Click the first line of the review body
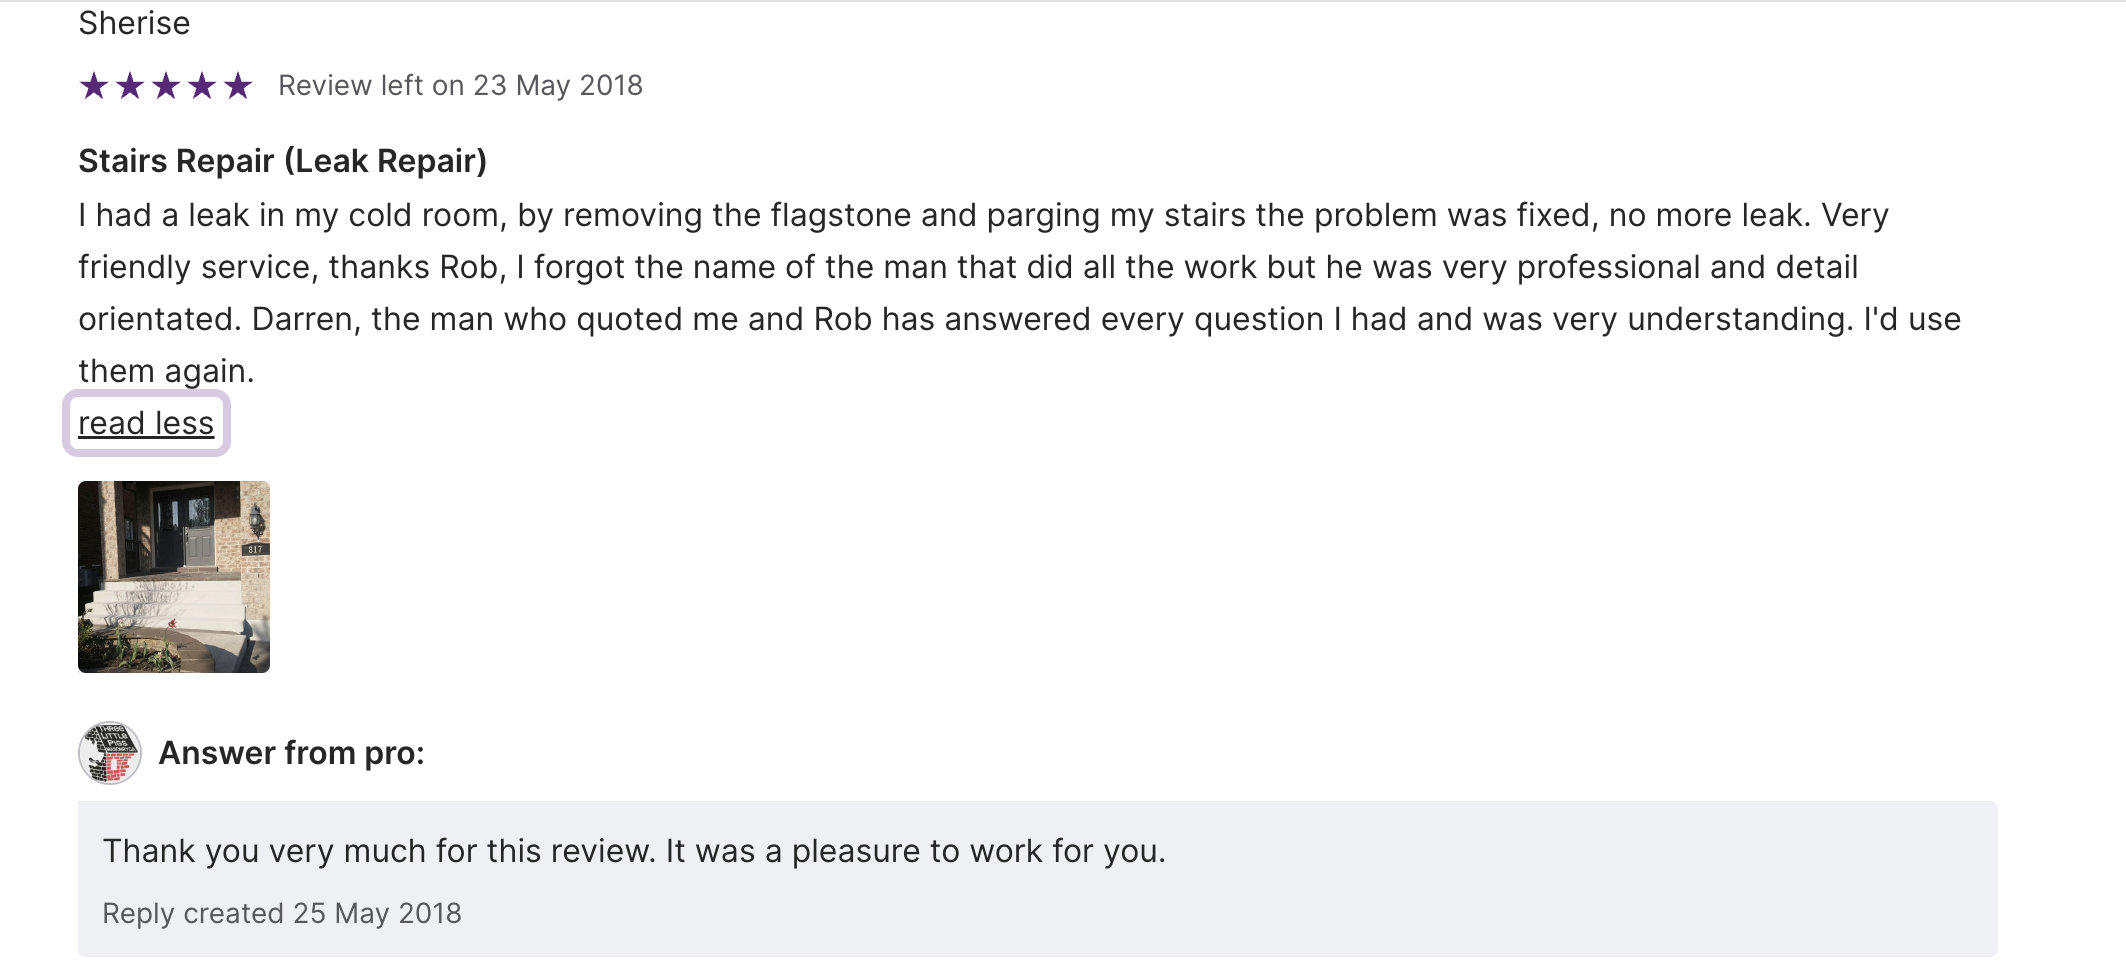Screen dimensions: 2126x976 (x=983, y=215)
